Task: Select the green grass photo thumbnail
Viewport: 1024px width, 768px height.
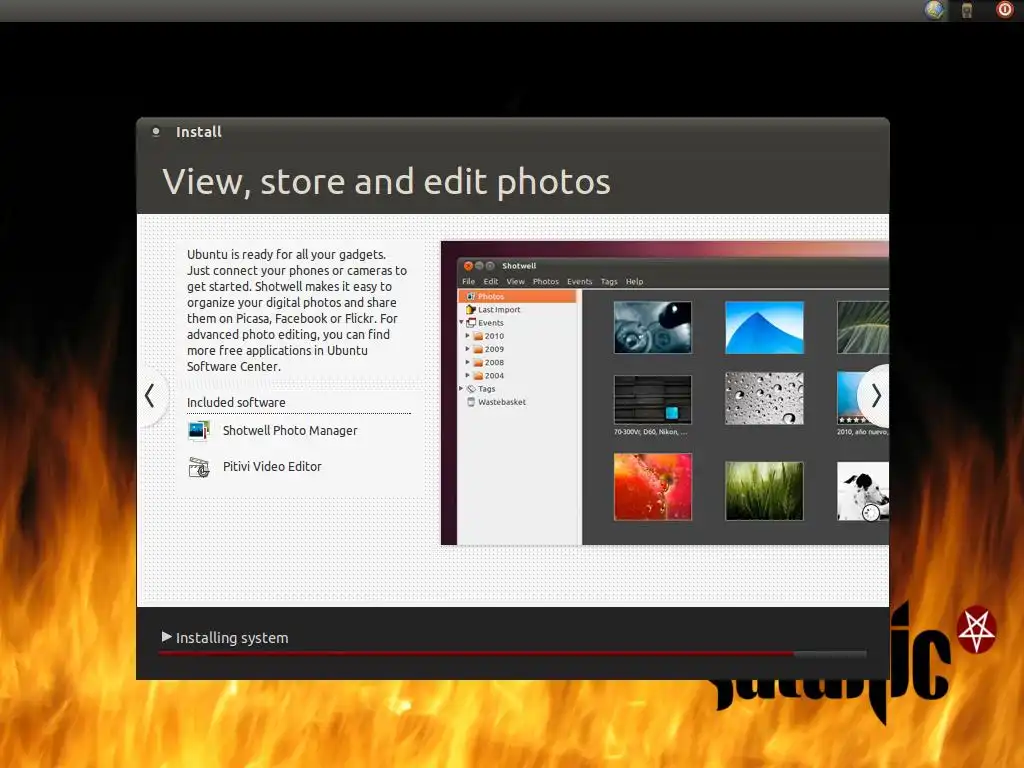Action: 764,491
